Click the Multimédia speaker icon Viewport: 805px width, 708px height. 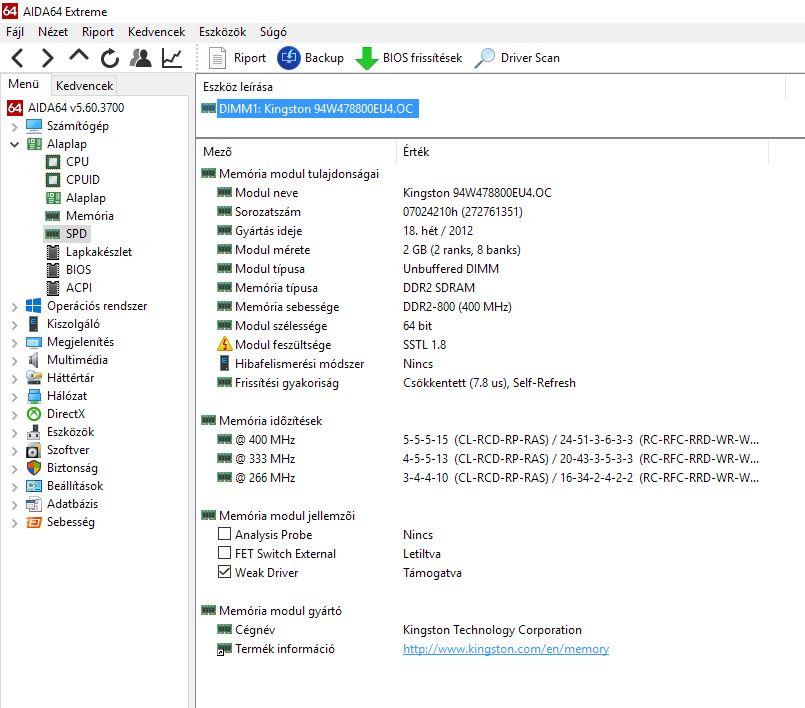[x=33, y=360]
